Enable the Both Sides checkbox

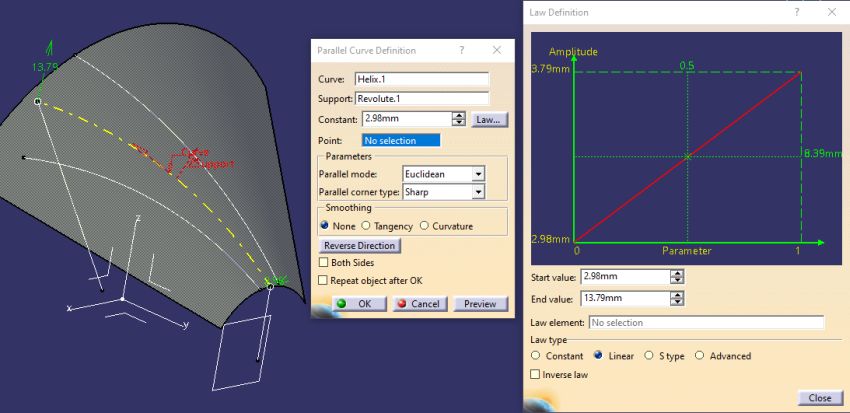pyautogui.click(x=323, y=262)
